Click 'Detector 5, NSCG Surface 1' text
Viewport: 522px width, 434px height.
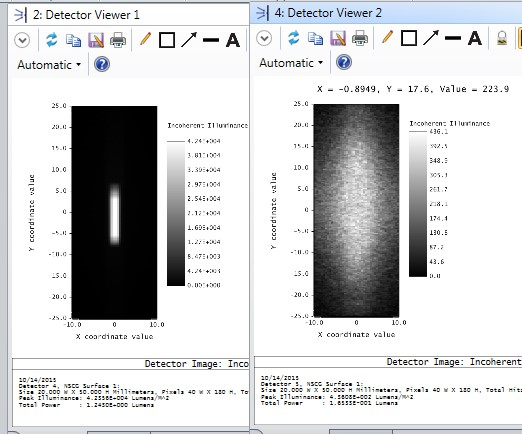point(311,384)
